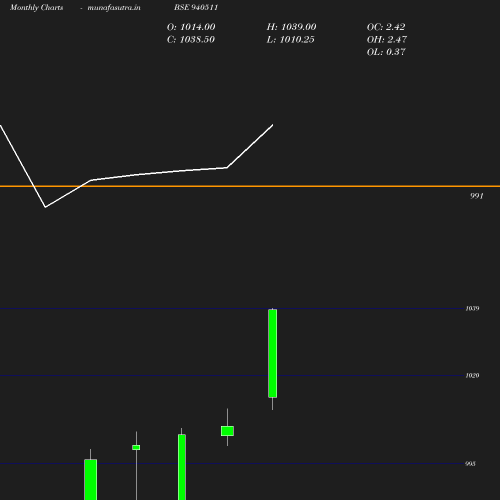Select the tallest latest green candle reaching 1039
The height and width of the screenshot is (500, 500).
pos(273,353)
